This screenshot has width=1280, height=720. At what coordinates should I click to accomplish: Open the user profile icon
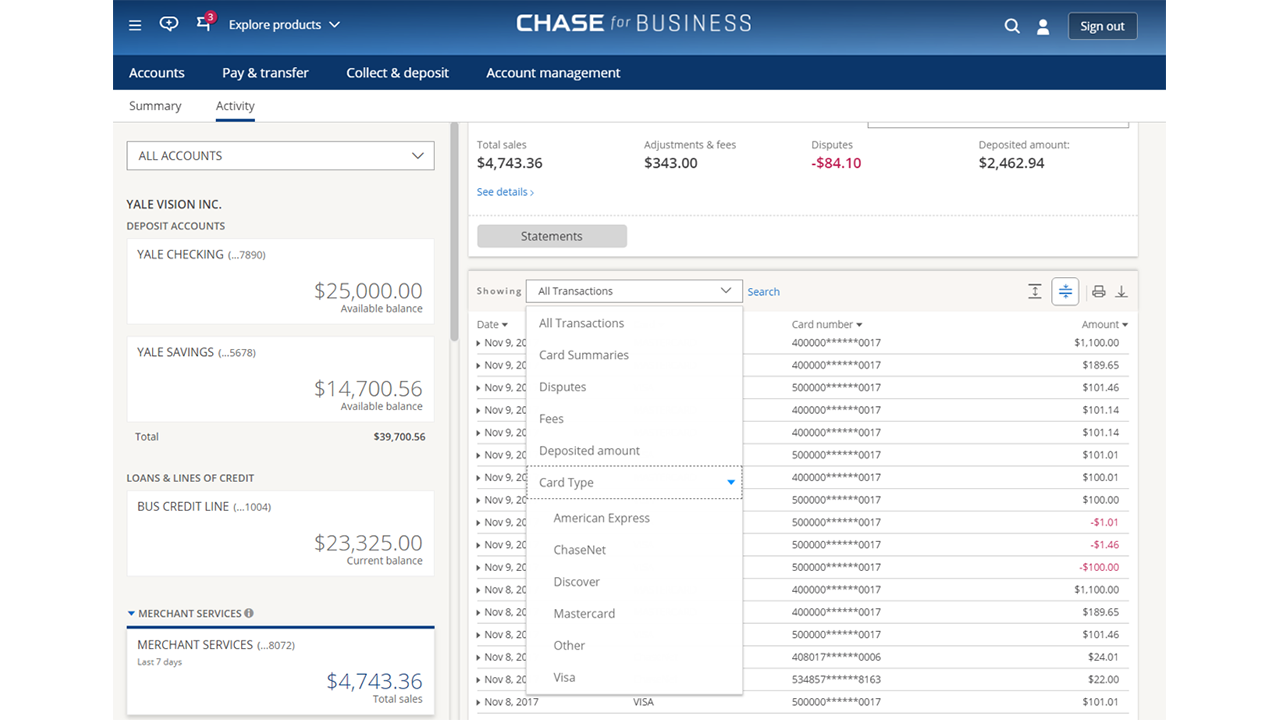[x=1043, y=26]
